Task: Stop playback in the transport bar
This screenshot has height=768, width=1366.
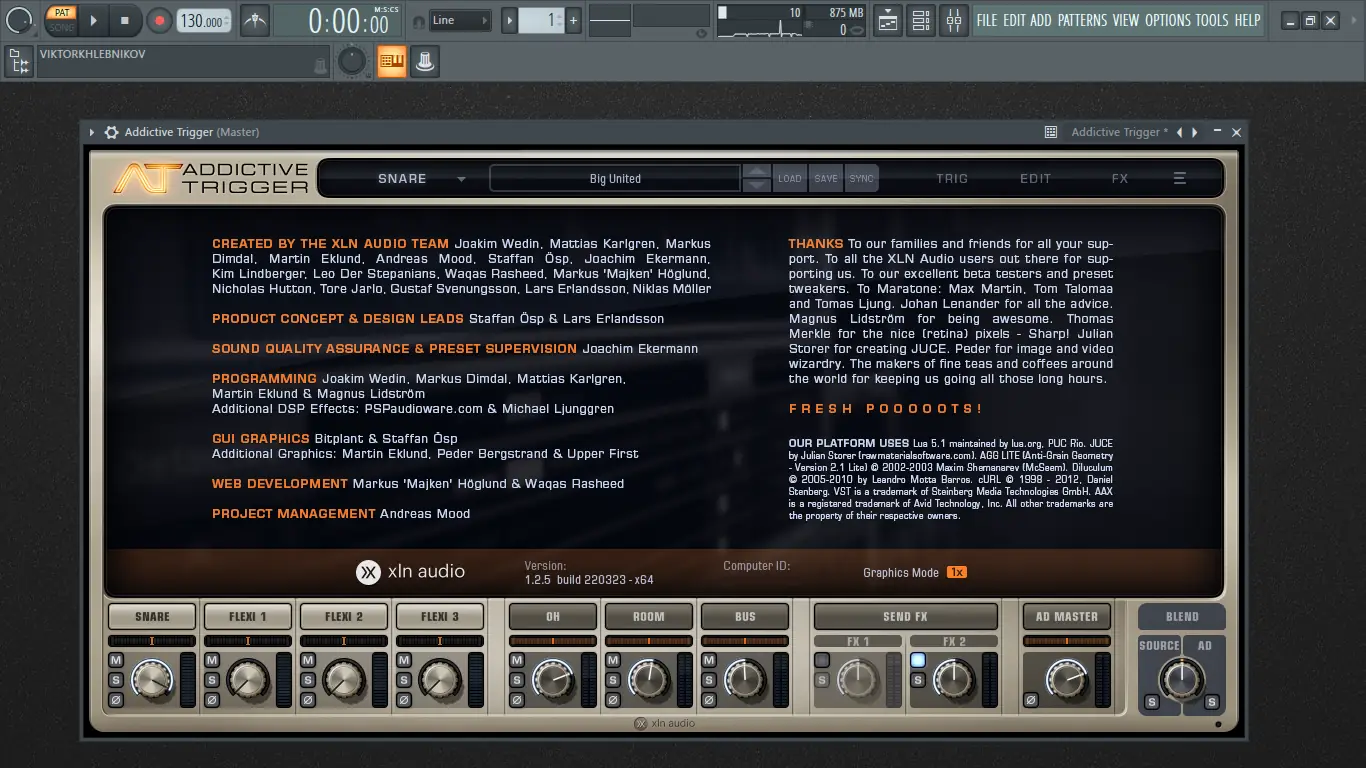Action: click(125, 20)
